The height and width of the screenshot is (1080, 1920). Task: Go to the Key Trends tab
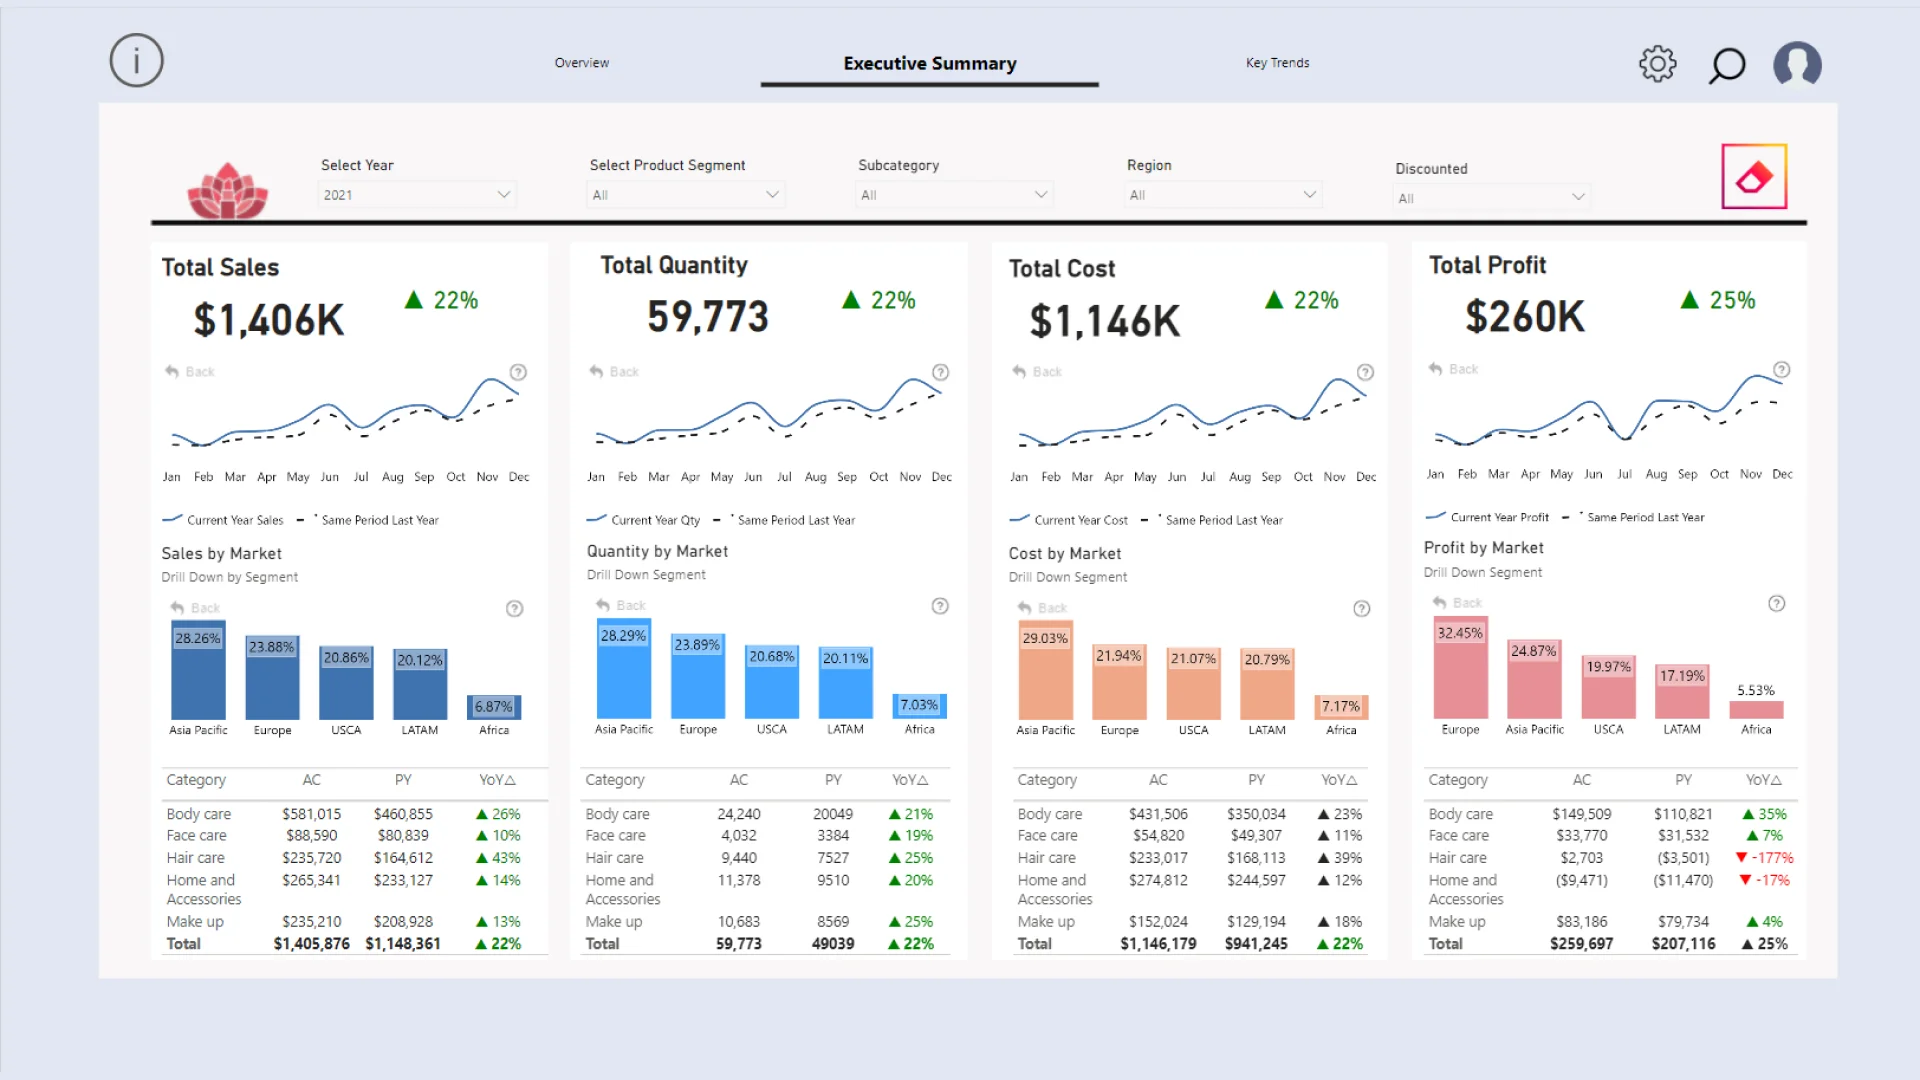[x=1277, y=63]
